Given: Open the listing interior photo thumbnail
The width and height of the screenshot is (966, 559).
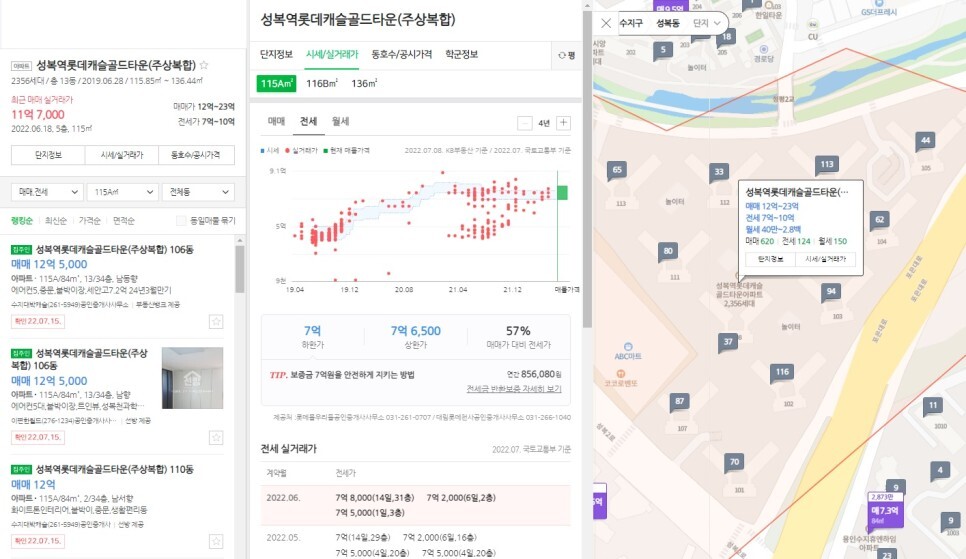Looking at the screenshot, I should coord(192,378).
